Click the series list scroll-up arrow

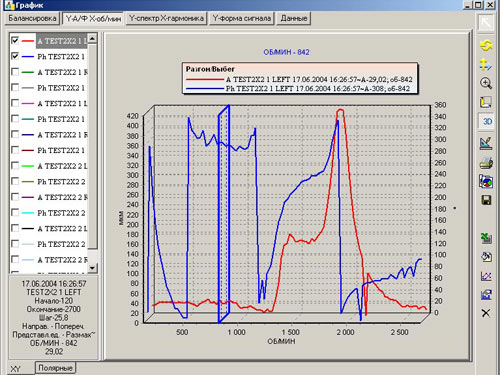[92, 39]
